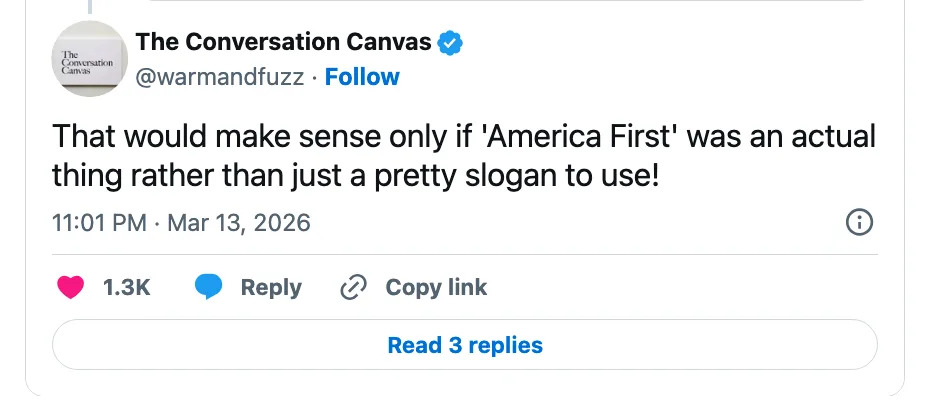Expand the Read 3 replies button
This screenshot has width=932, height=404.
(464, 346)
